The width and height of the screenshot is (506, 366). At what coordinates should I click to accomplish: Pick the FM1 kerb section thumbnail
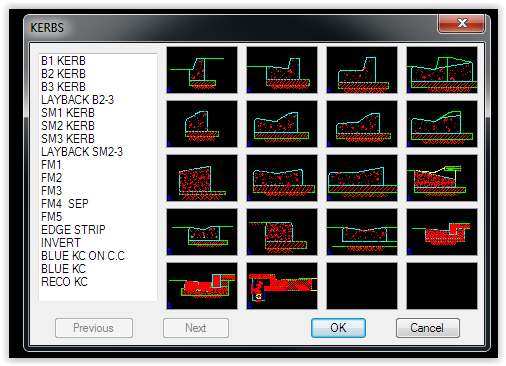202,178
